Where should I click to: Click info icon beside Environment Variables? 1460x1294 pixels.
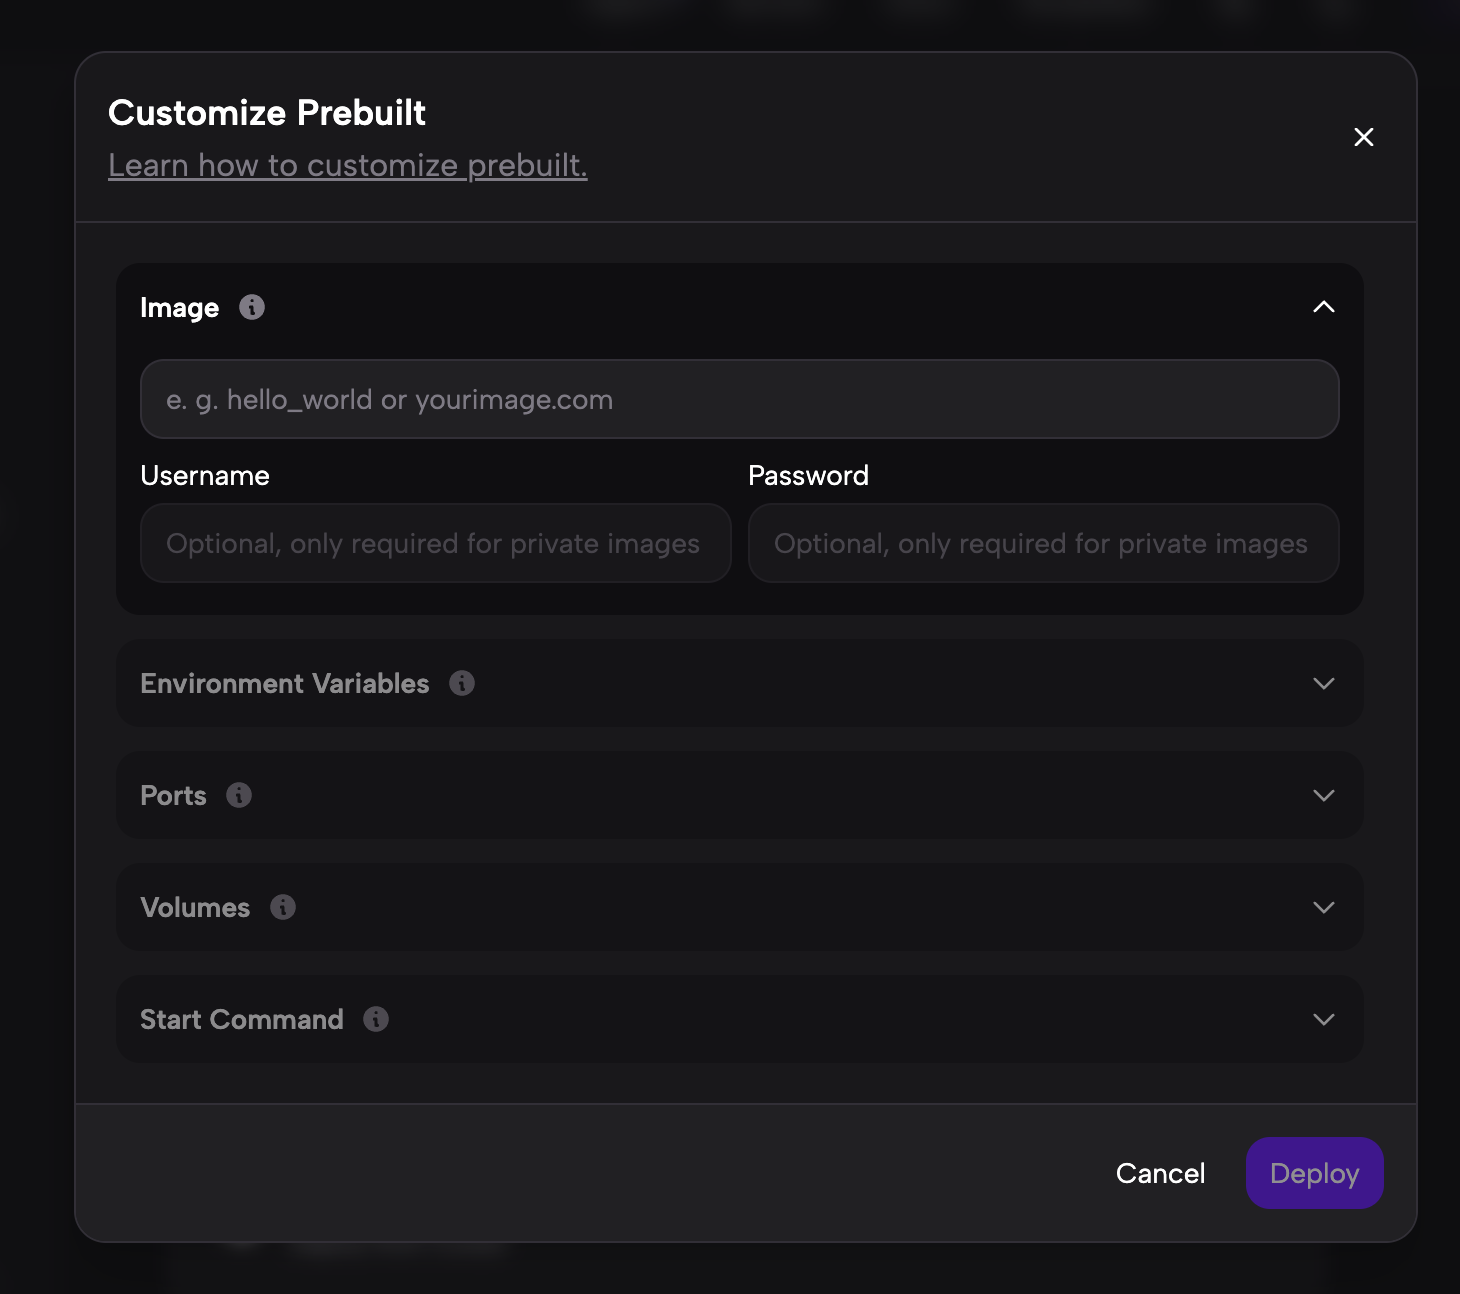462,683
